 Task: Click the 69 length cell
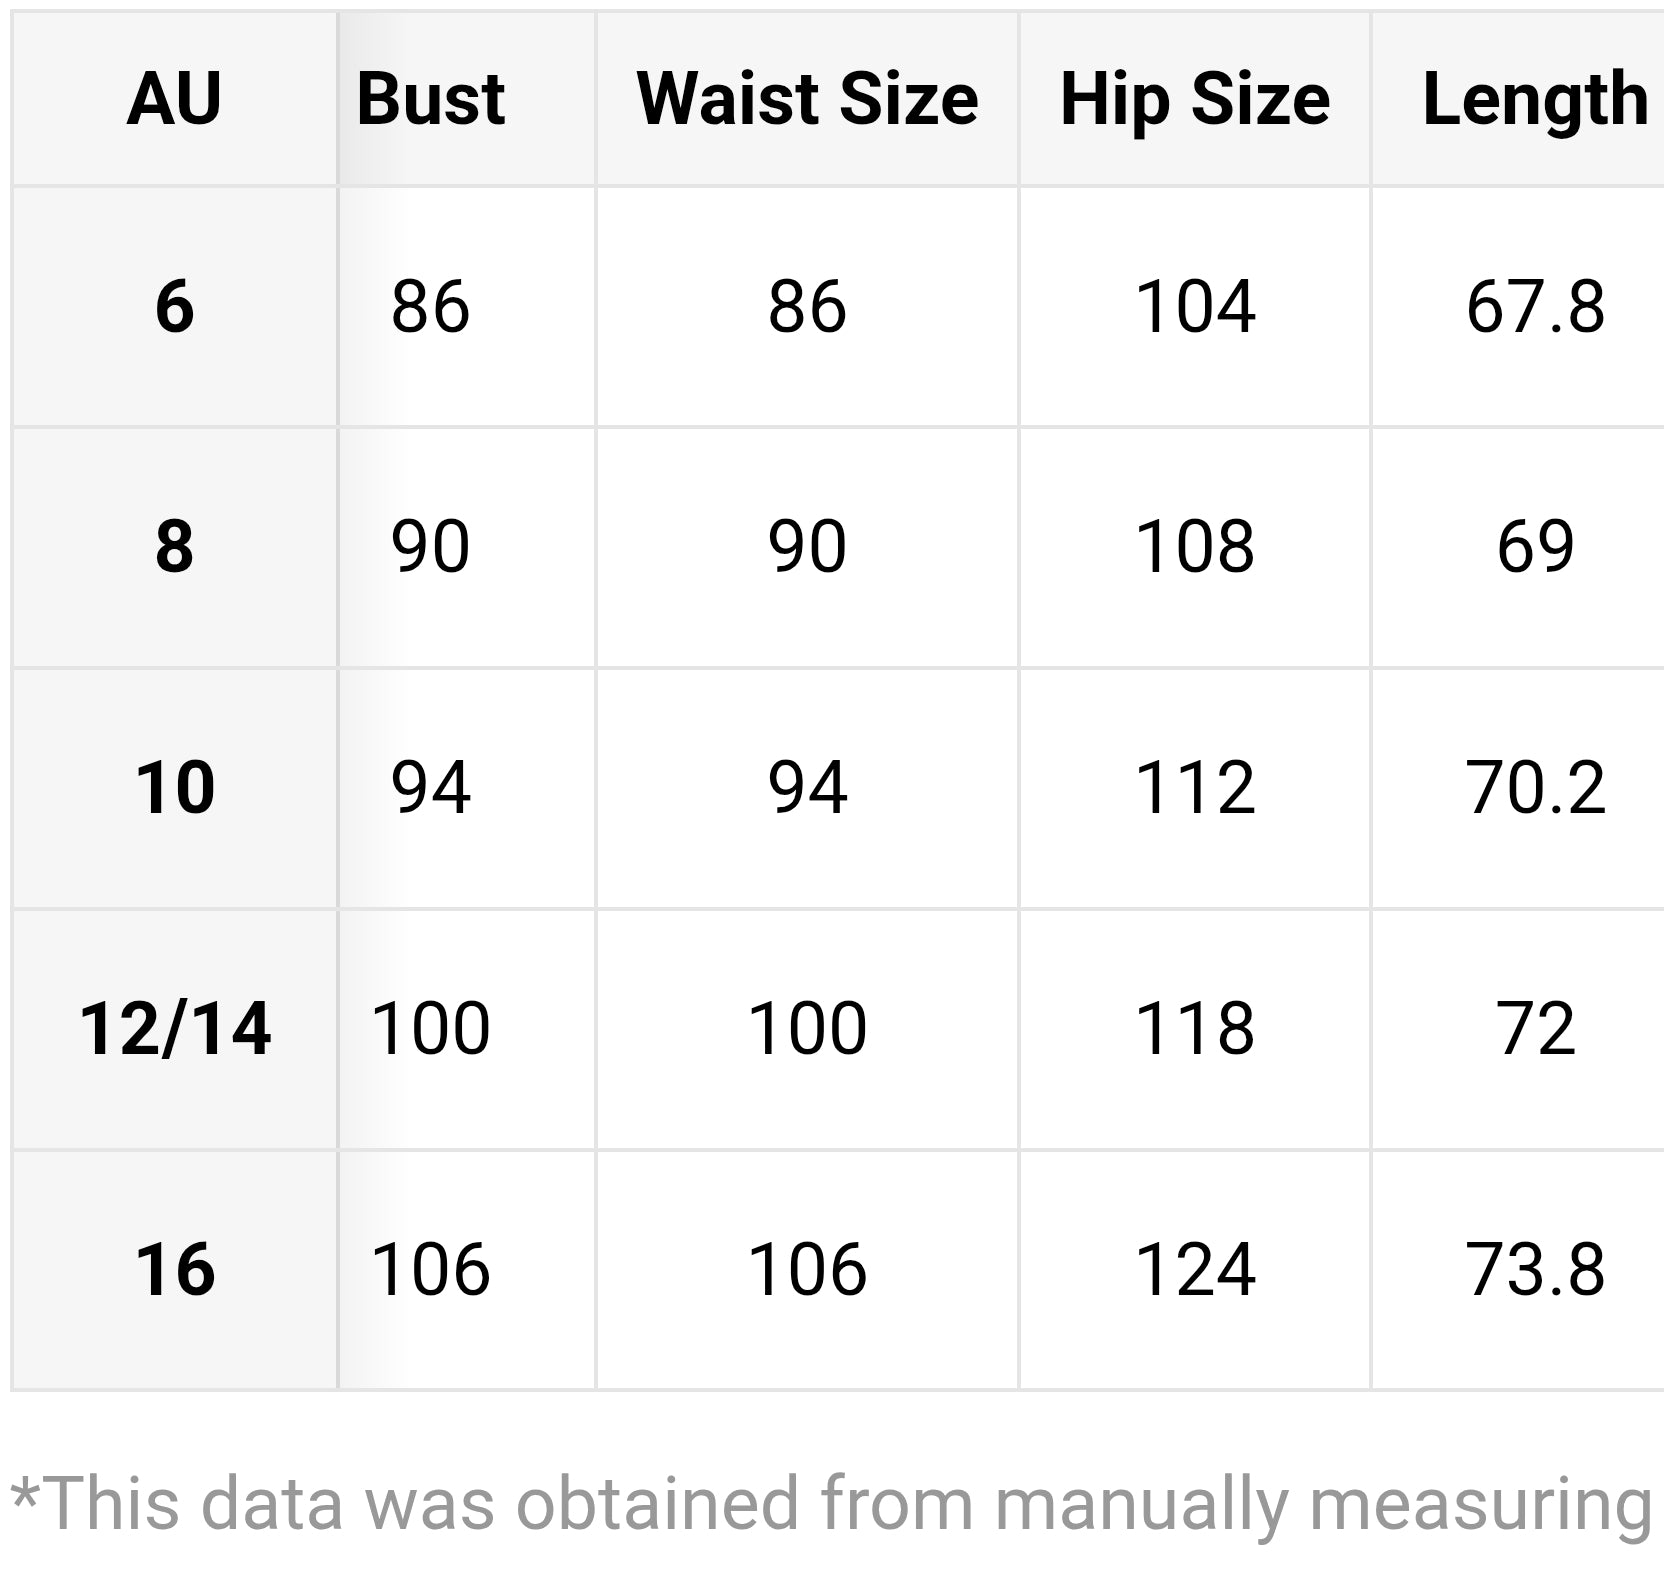[1535, 547]
